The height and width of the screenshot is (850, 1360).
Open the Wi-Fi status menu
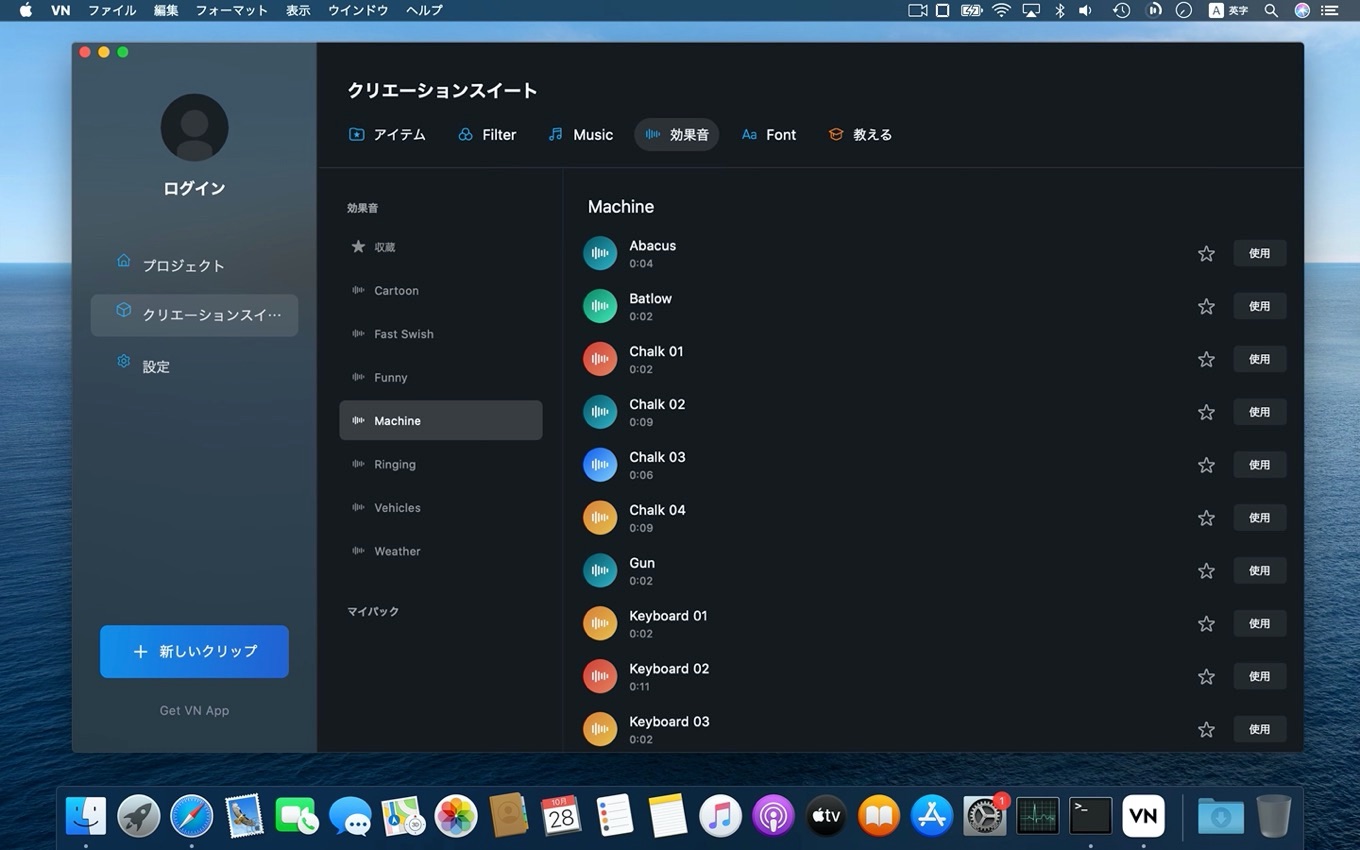coord(1001,10)
